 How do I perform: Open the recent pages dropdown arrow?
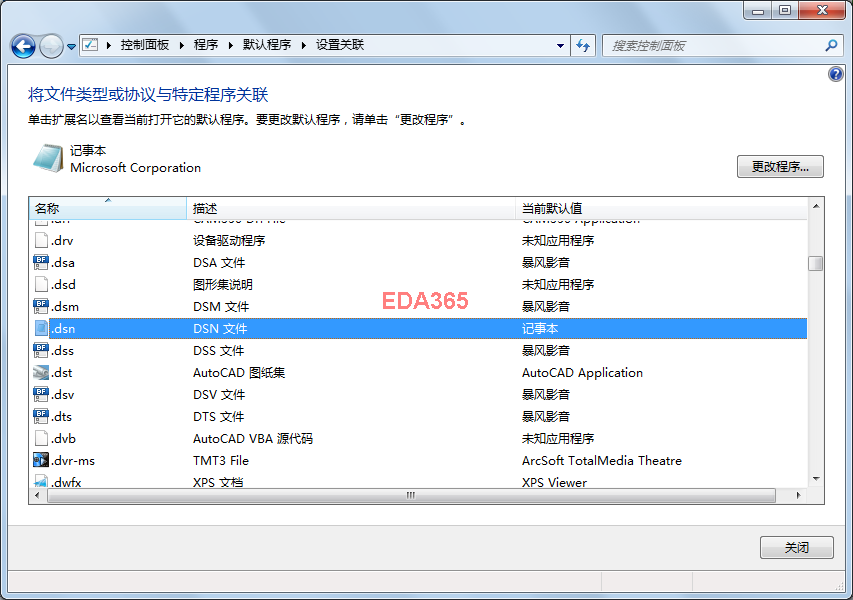(x=71, y=47)
